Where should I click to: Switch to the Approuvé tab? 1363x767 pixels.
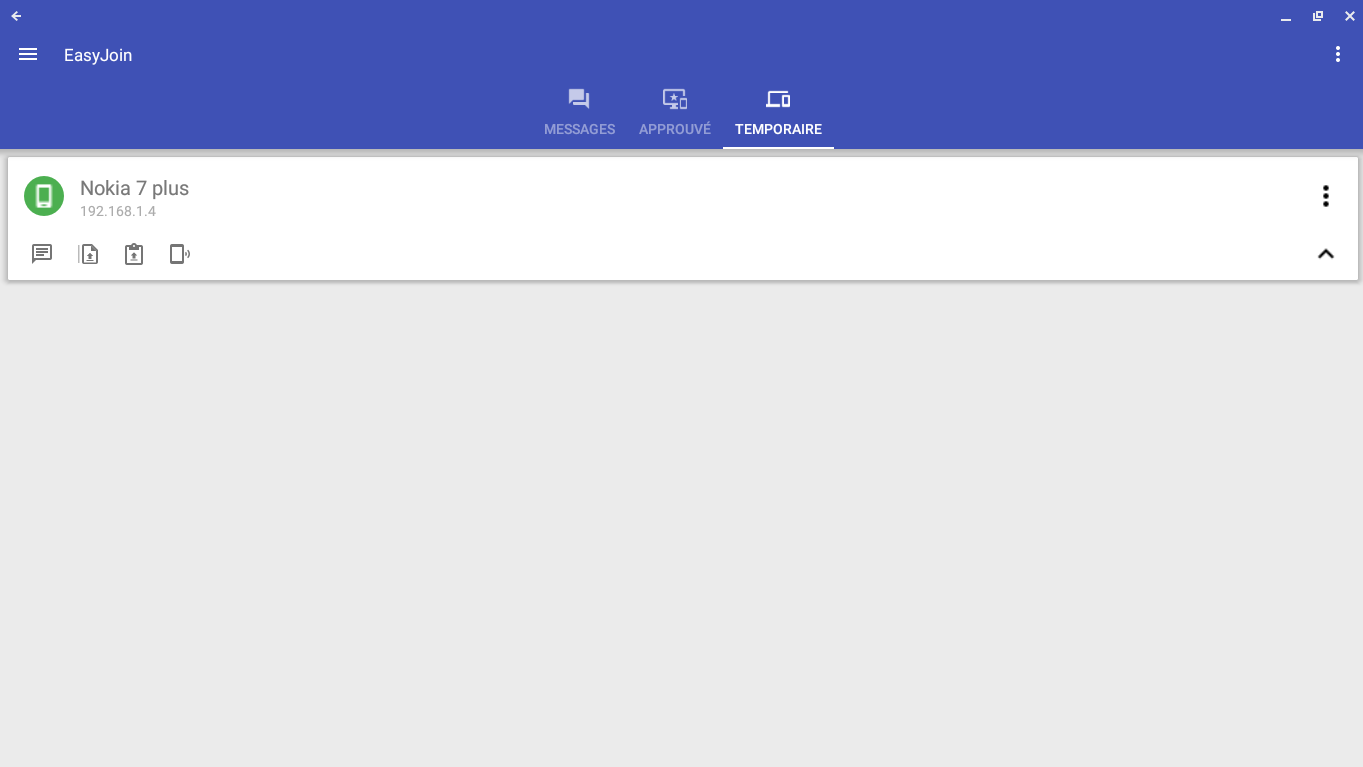(x=675, y=112)
